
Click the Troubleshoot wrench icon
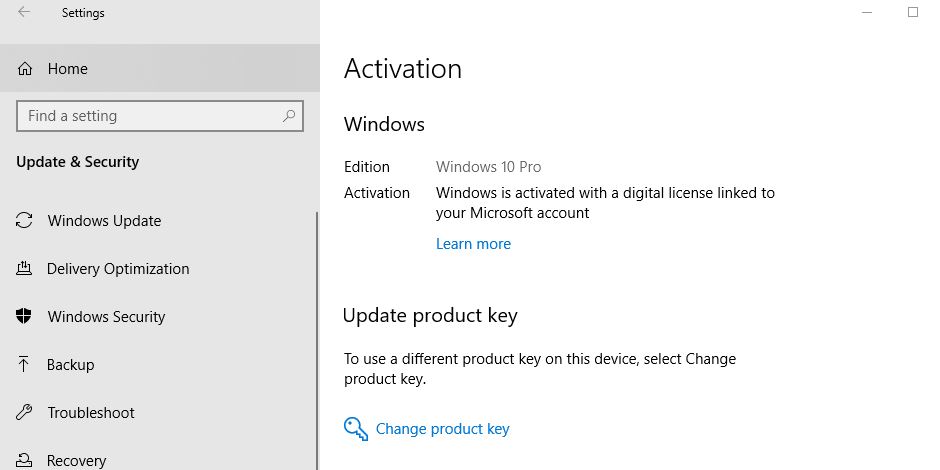(23, 412)
